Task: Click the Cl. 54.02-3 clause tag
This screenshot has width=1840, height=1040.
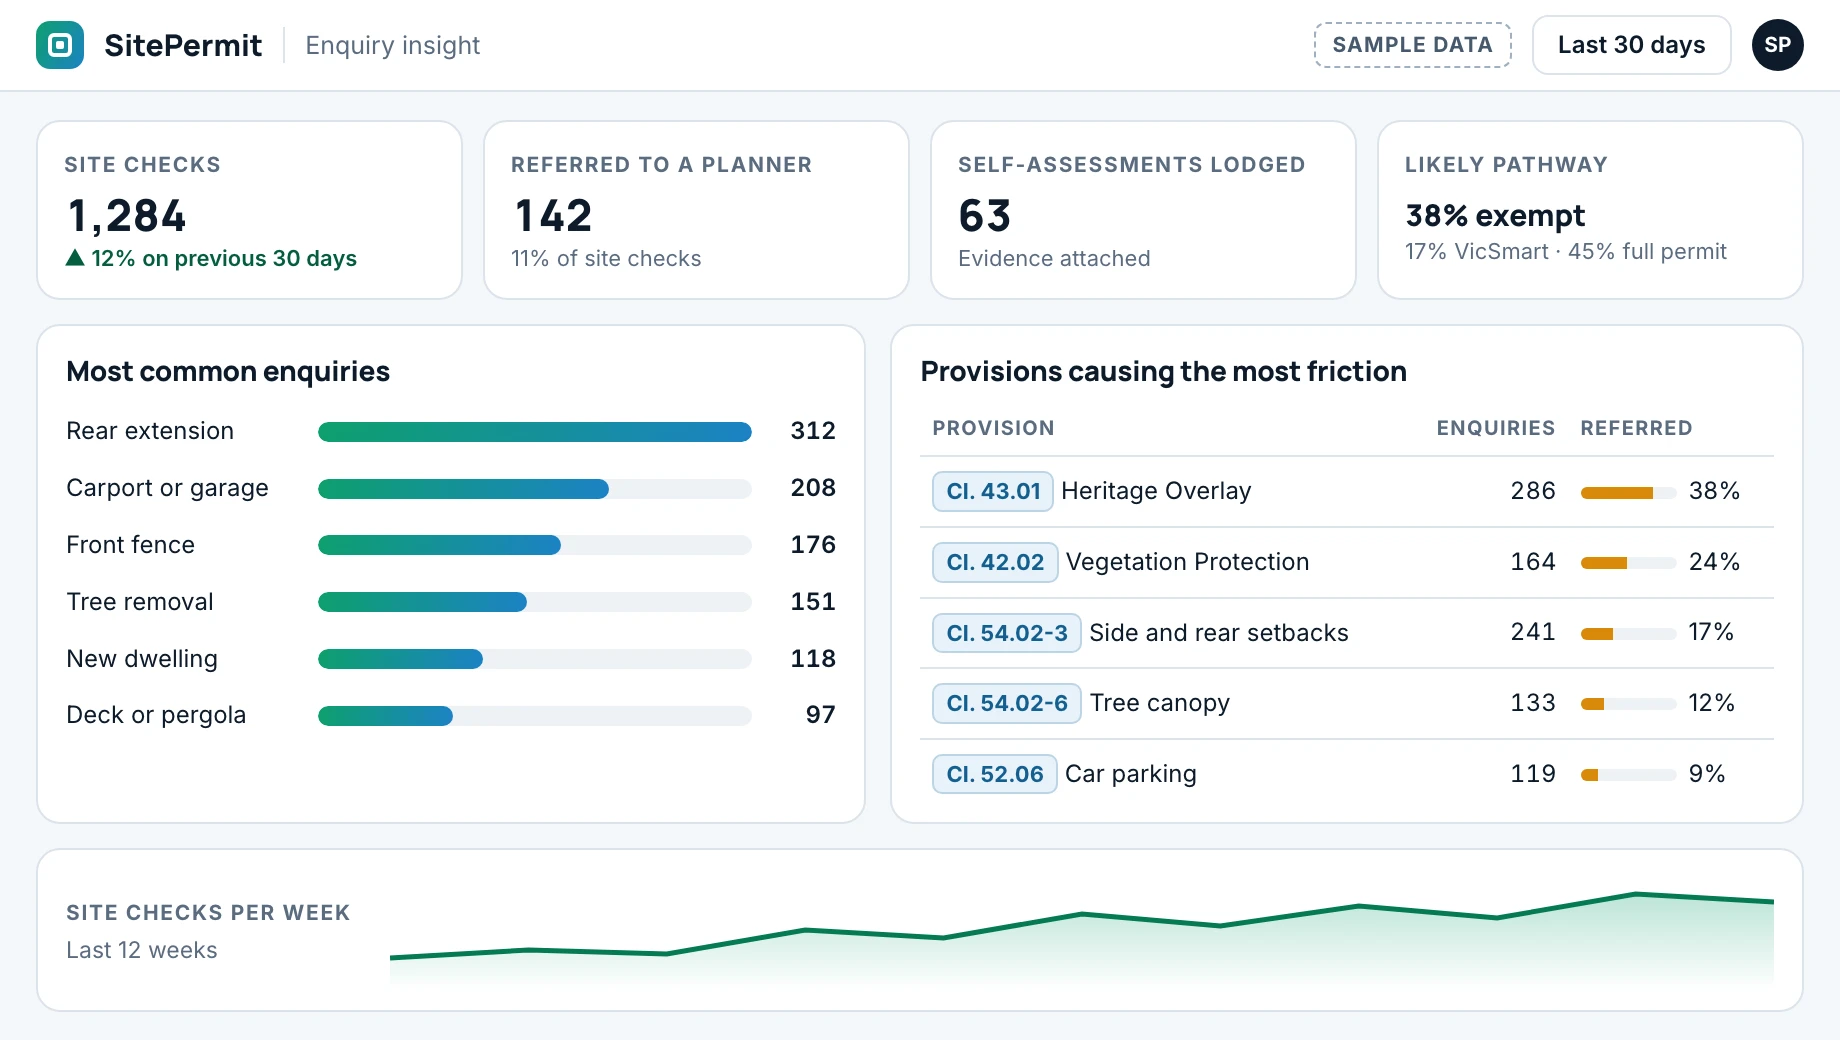Action: tap(1006, 633)
